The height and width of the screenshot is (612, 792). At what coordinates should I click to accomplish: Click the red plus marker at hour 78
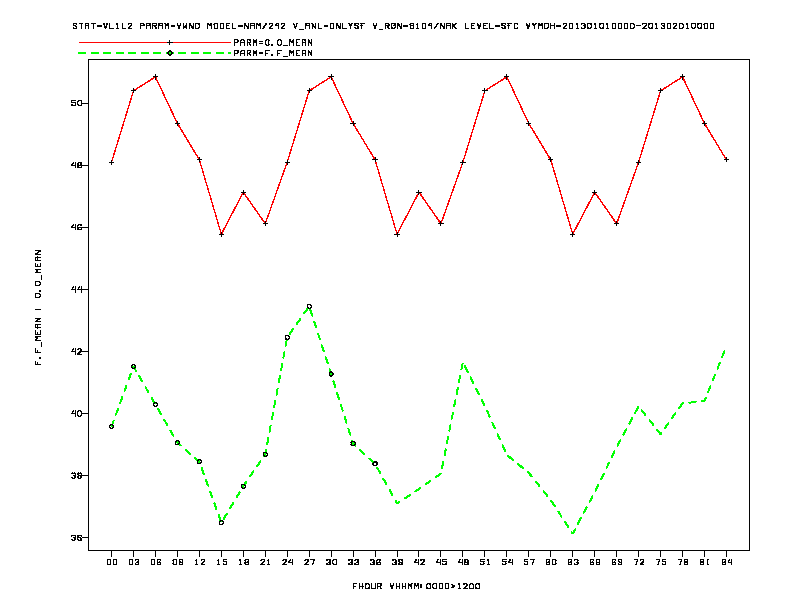pyautogui.click(x=682, y=77)
